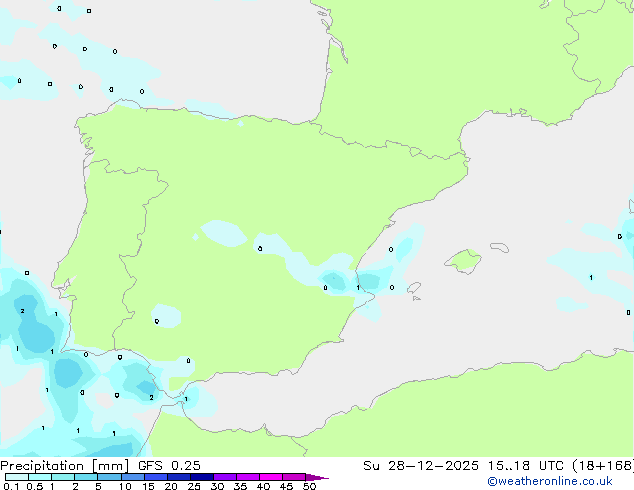634x490 pixels.
Task: Click the 5 mm legend color swatch
Action: click(109, 477)
